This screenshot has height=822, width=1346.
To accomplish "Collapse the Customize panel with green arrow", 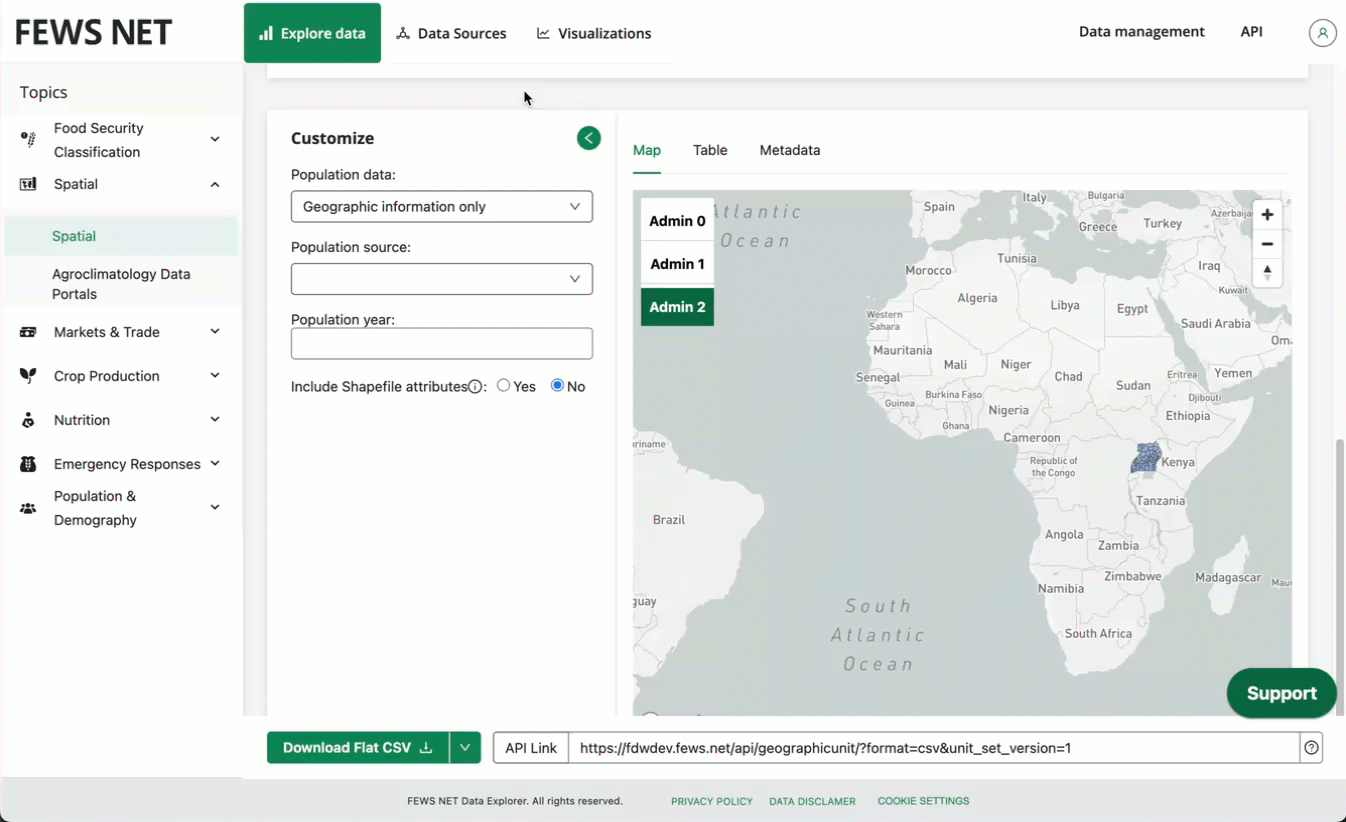I will pos(588,138).
